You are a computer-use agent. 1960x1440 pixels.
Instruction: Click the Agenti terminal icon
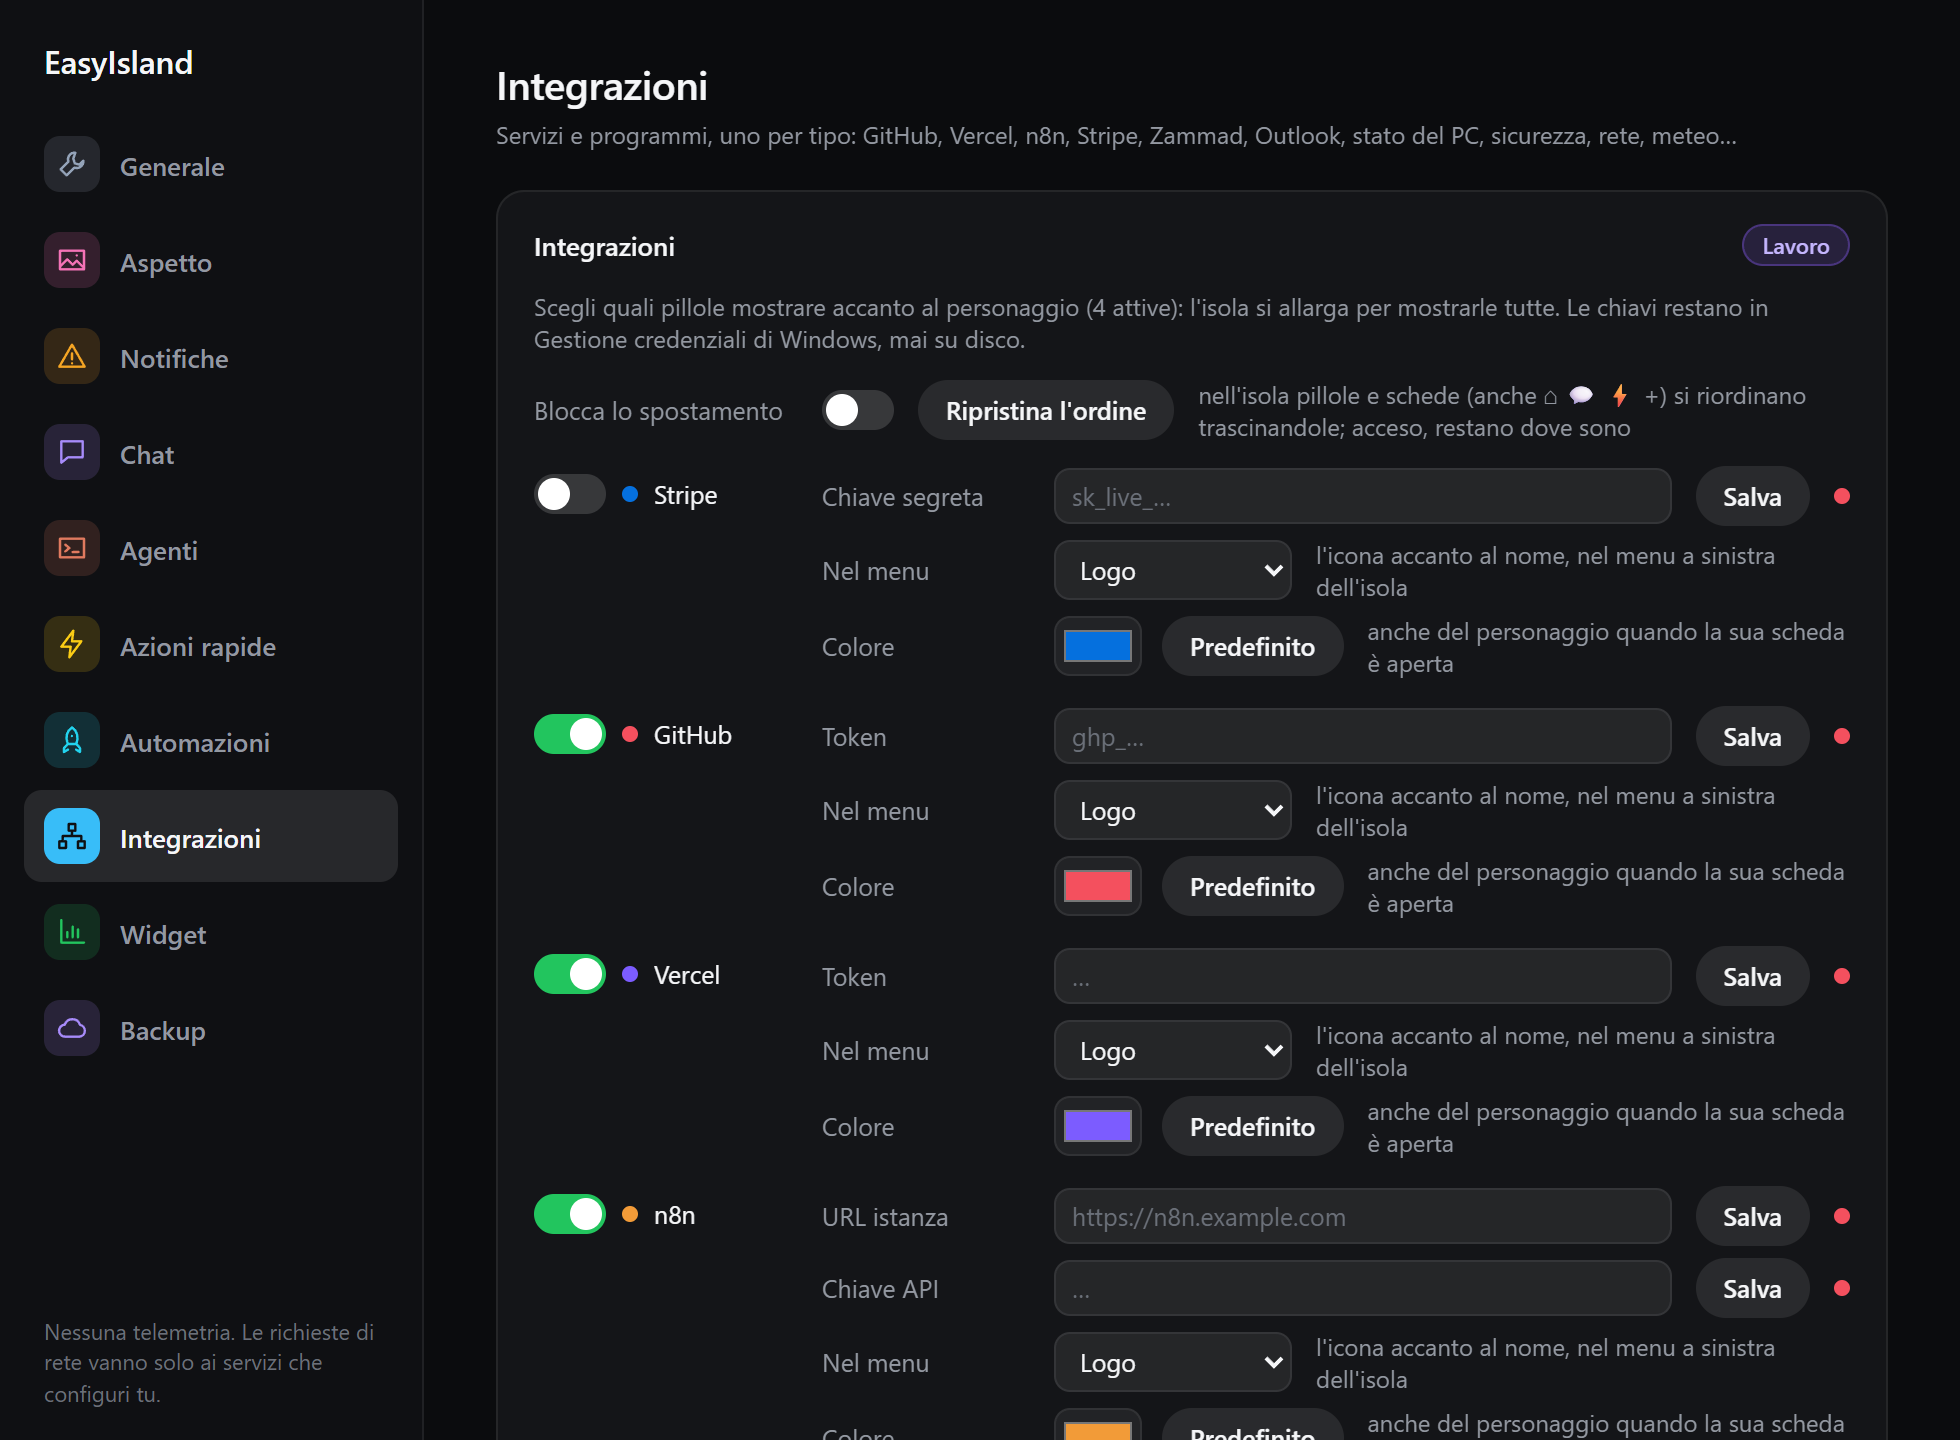pyautogui.click(x=72, y=548)
